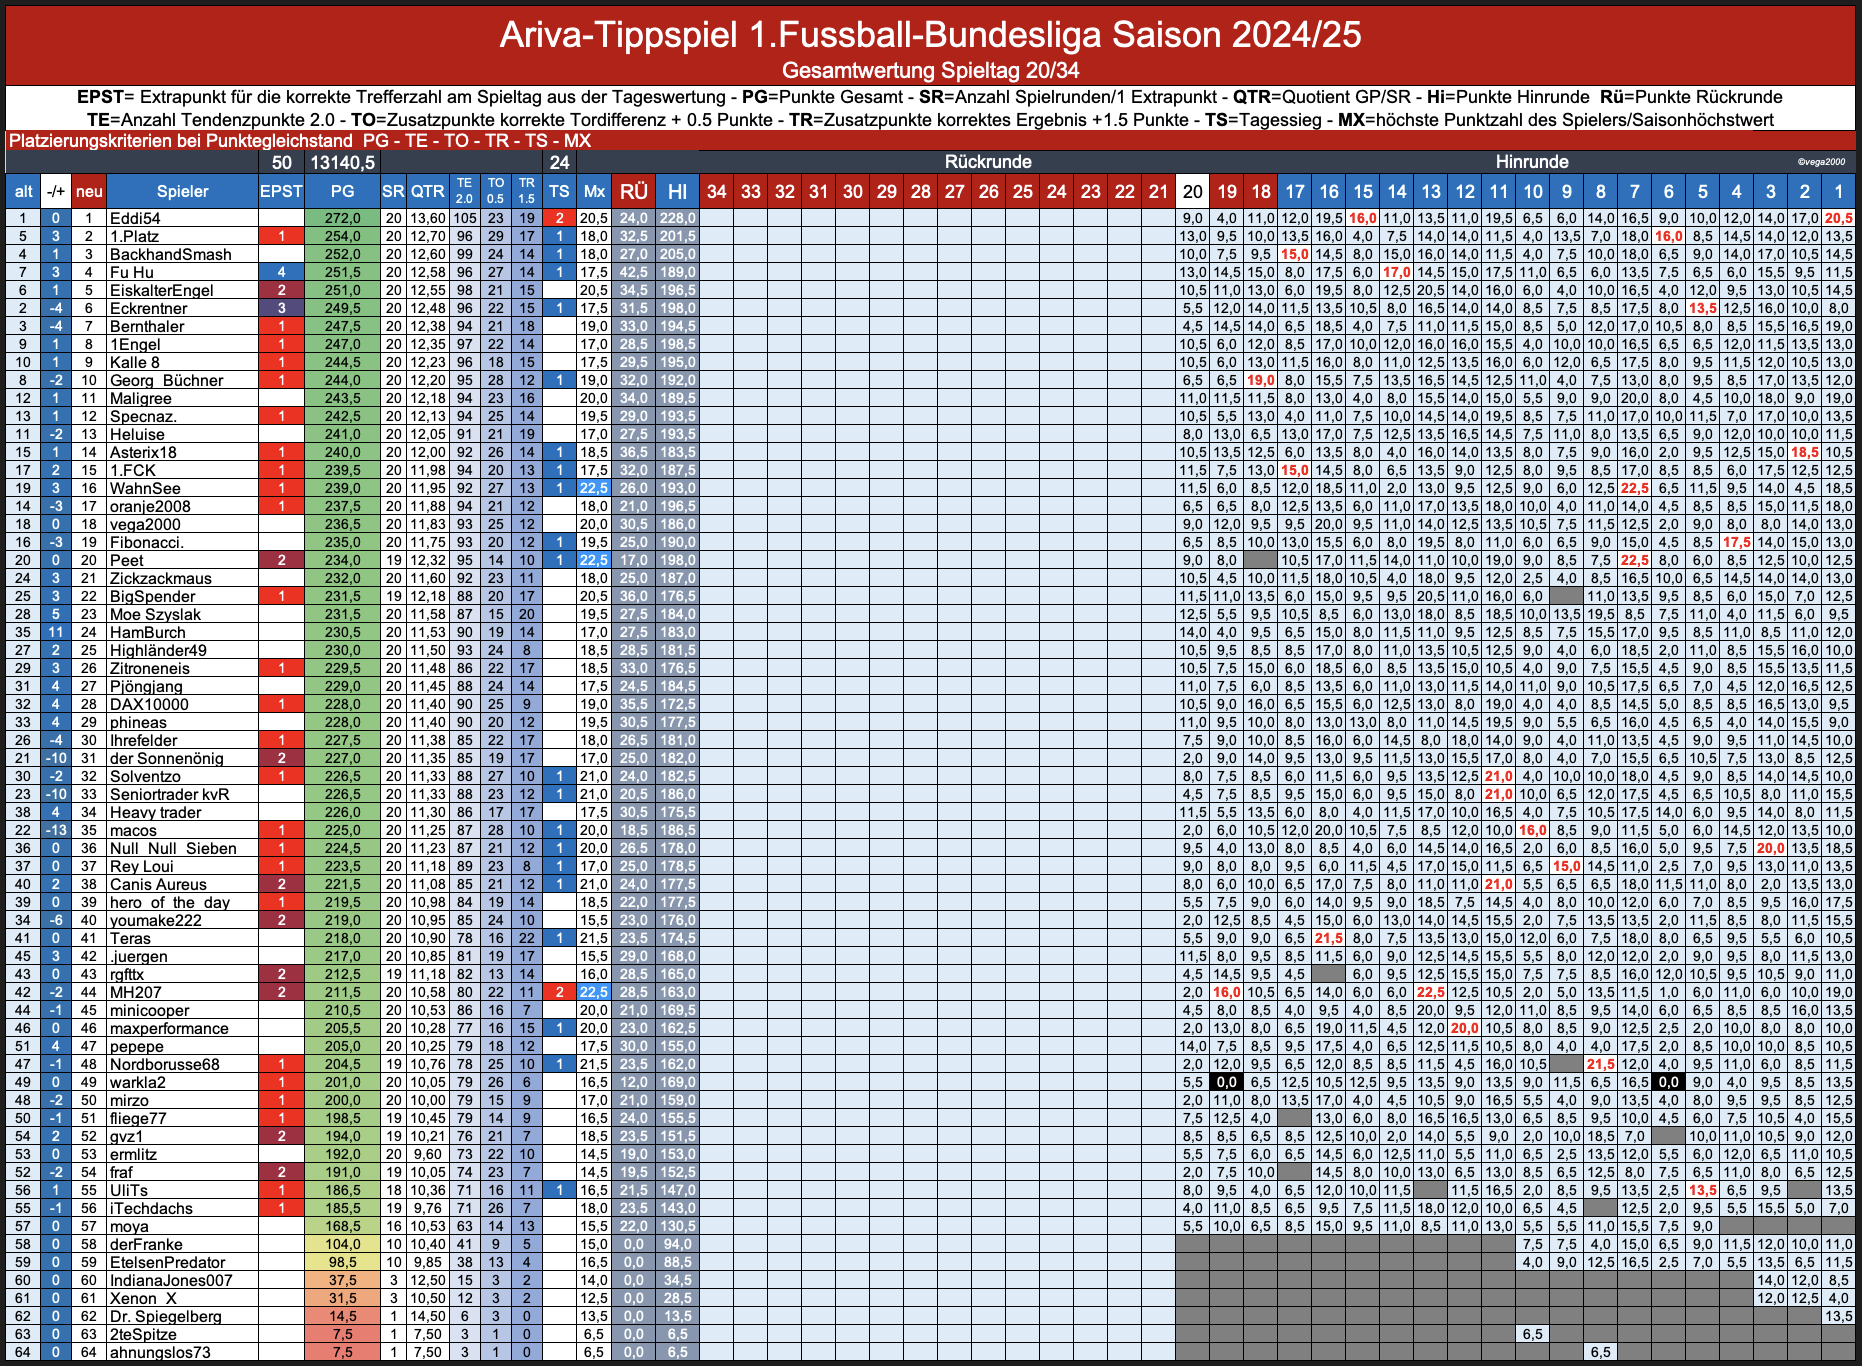The height and width of the screenshot is (1366, 1862).
Task: Click player name 'Null_Null_Sieben'
Action: [173, 848]
